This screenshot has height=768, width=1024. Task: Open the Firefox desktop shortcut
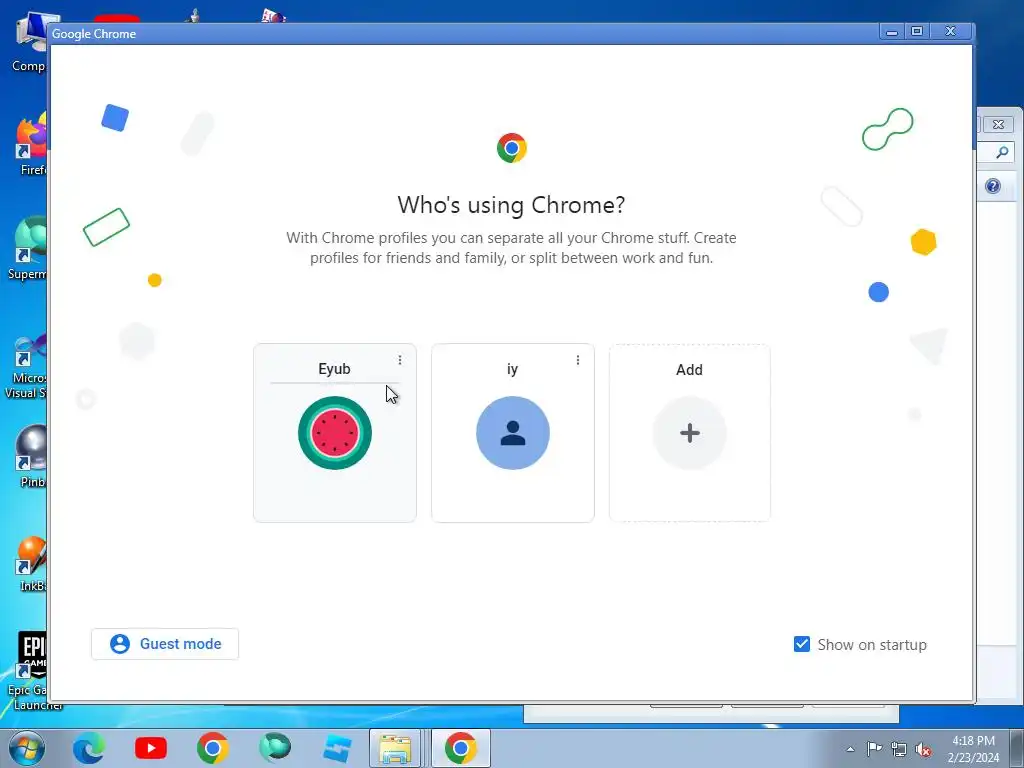pos(30,145)
